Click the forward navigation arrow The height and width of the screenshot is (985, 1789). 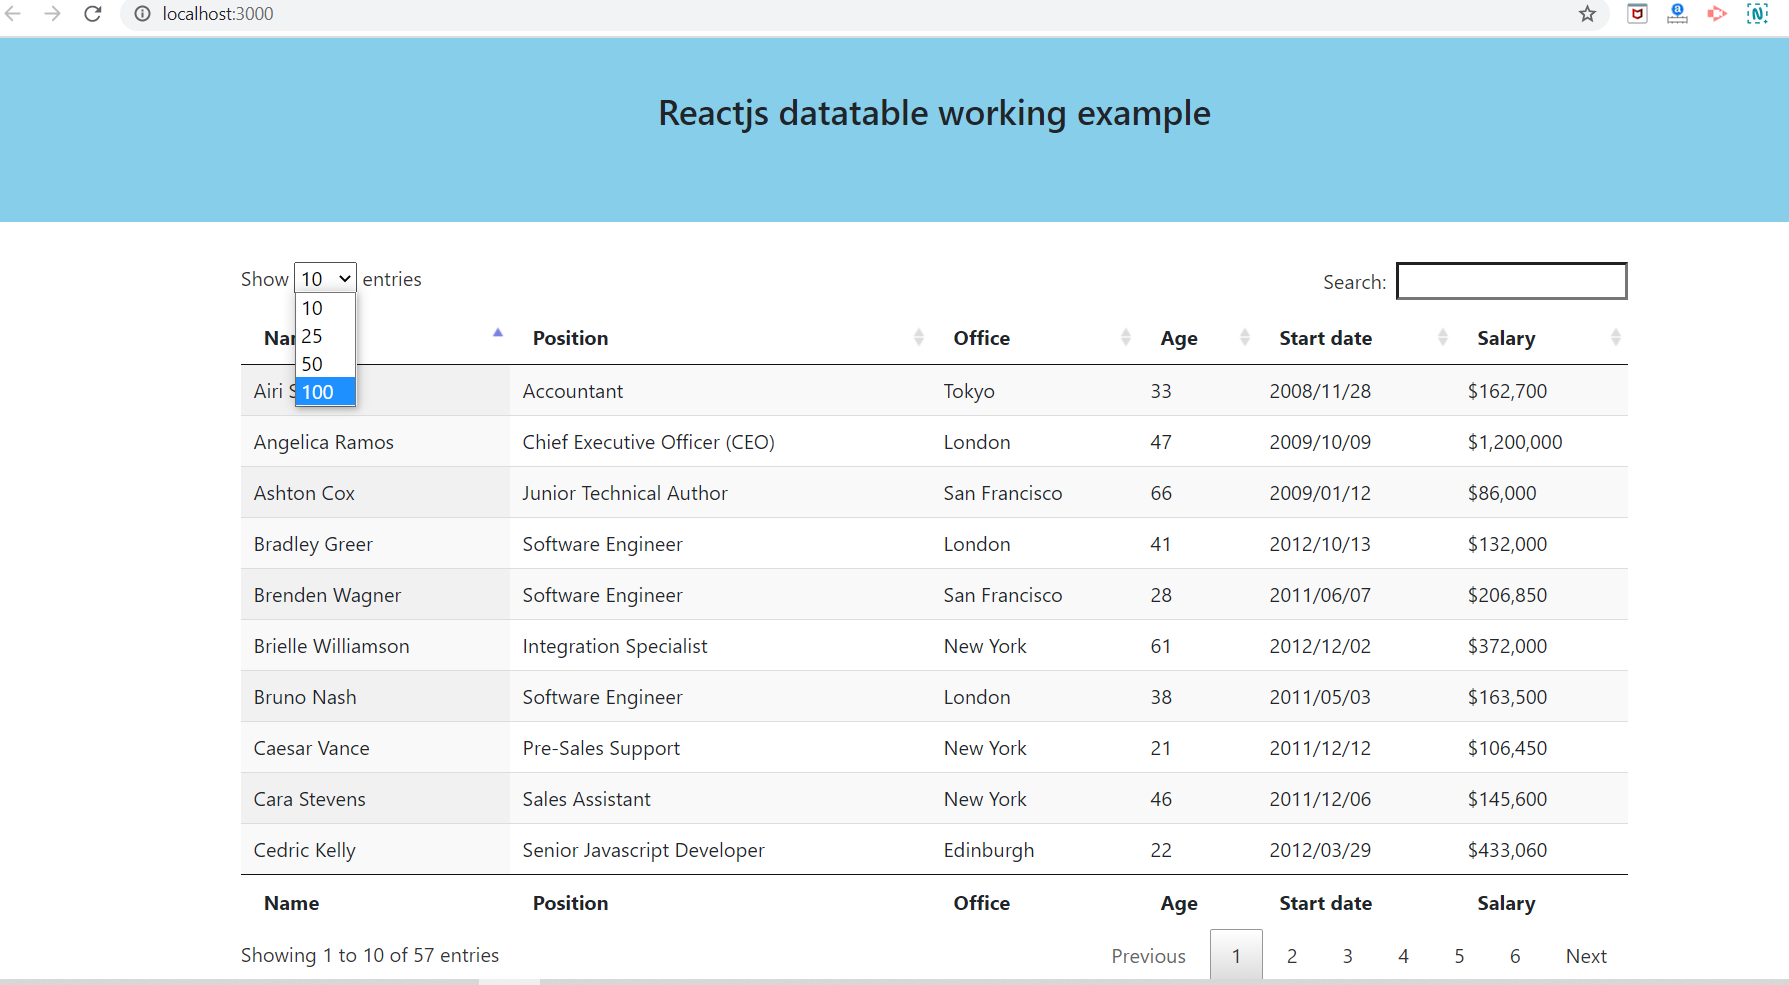point(53,14)
